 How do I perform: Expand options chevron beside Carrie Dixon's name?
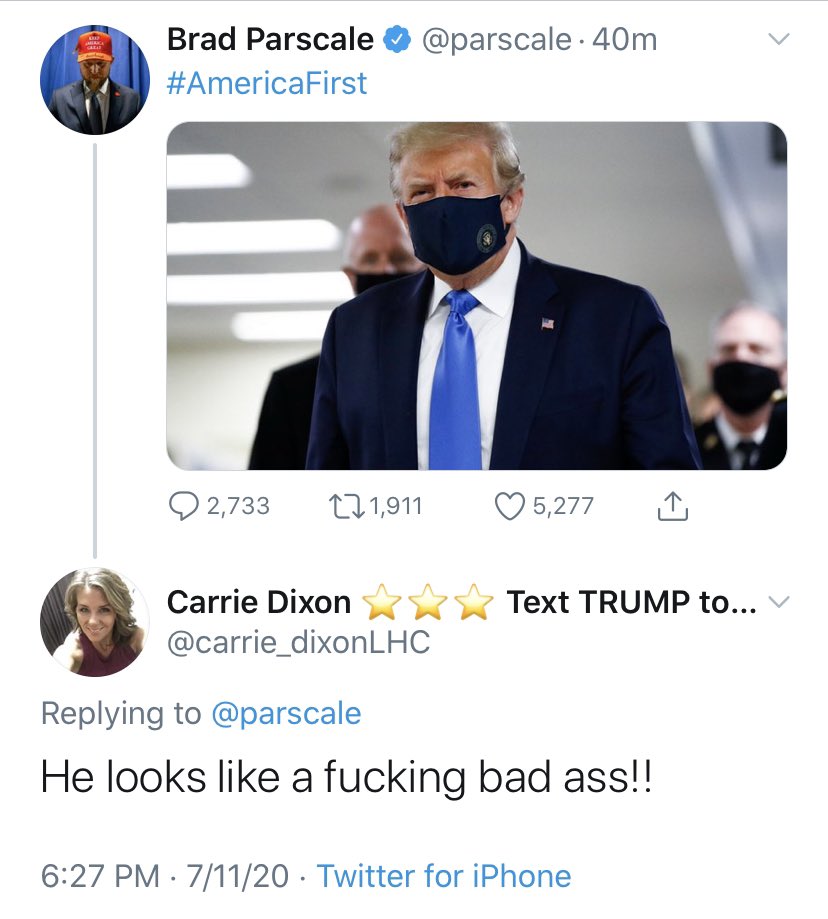click(779, 603)
